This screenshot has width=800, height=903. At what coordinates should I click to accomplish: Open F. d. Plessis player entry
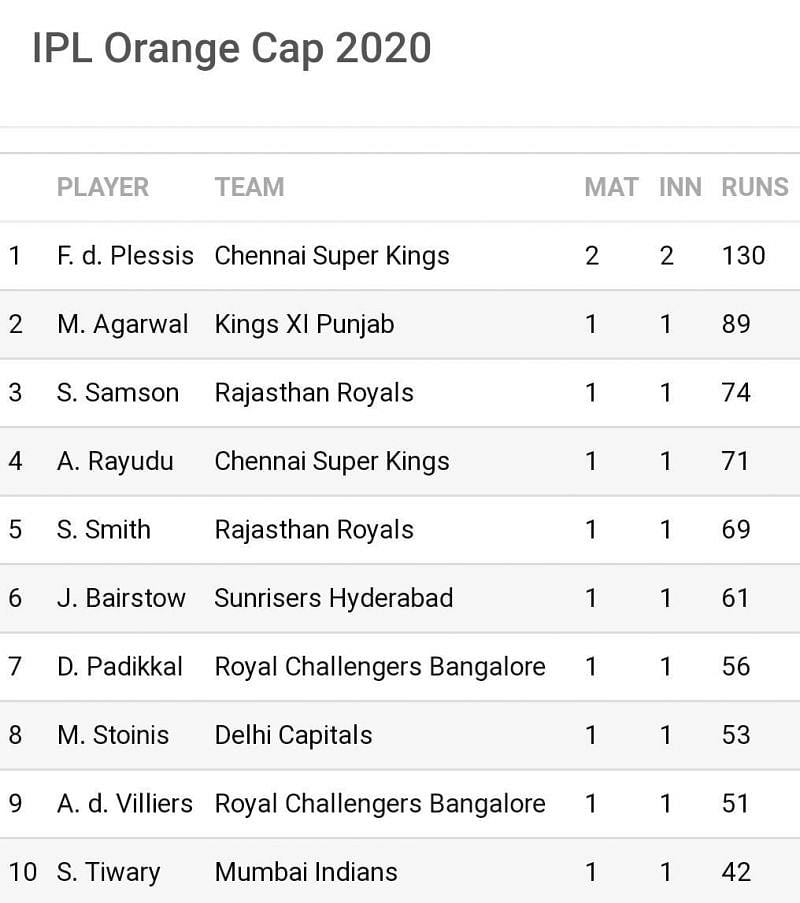point(125,256)
